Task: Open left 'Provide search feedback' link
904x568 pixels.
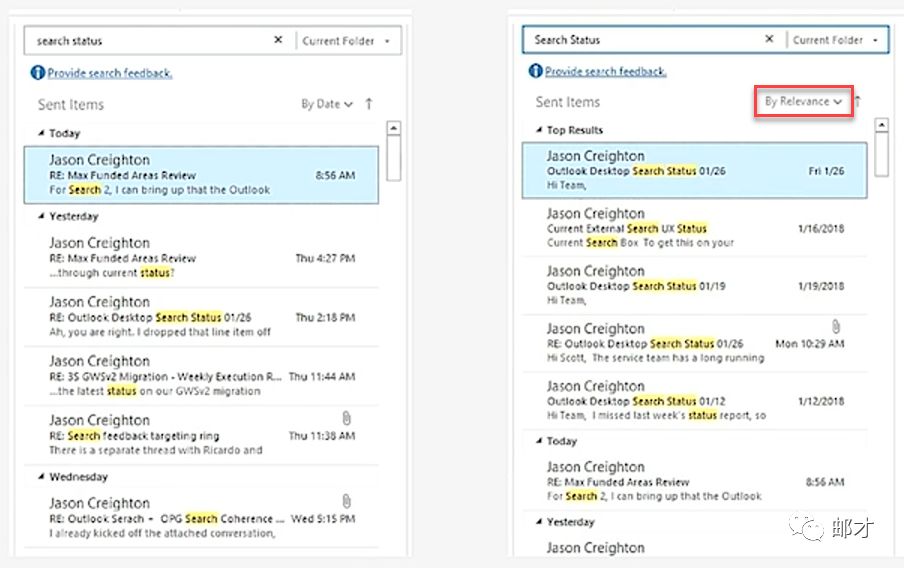Action: pyautogui.click(x=110, y=73)
